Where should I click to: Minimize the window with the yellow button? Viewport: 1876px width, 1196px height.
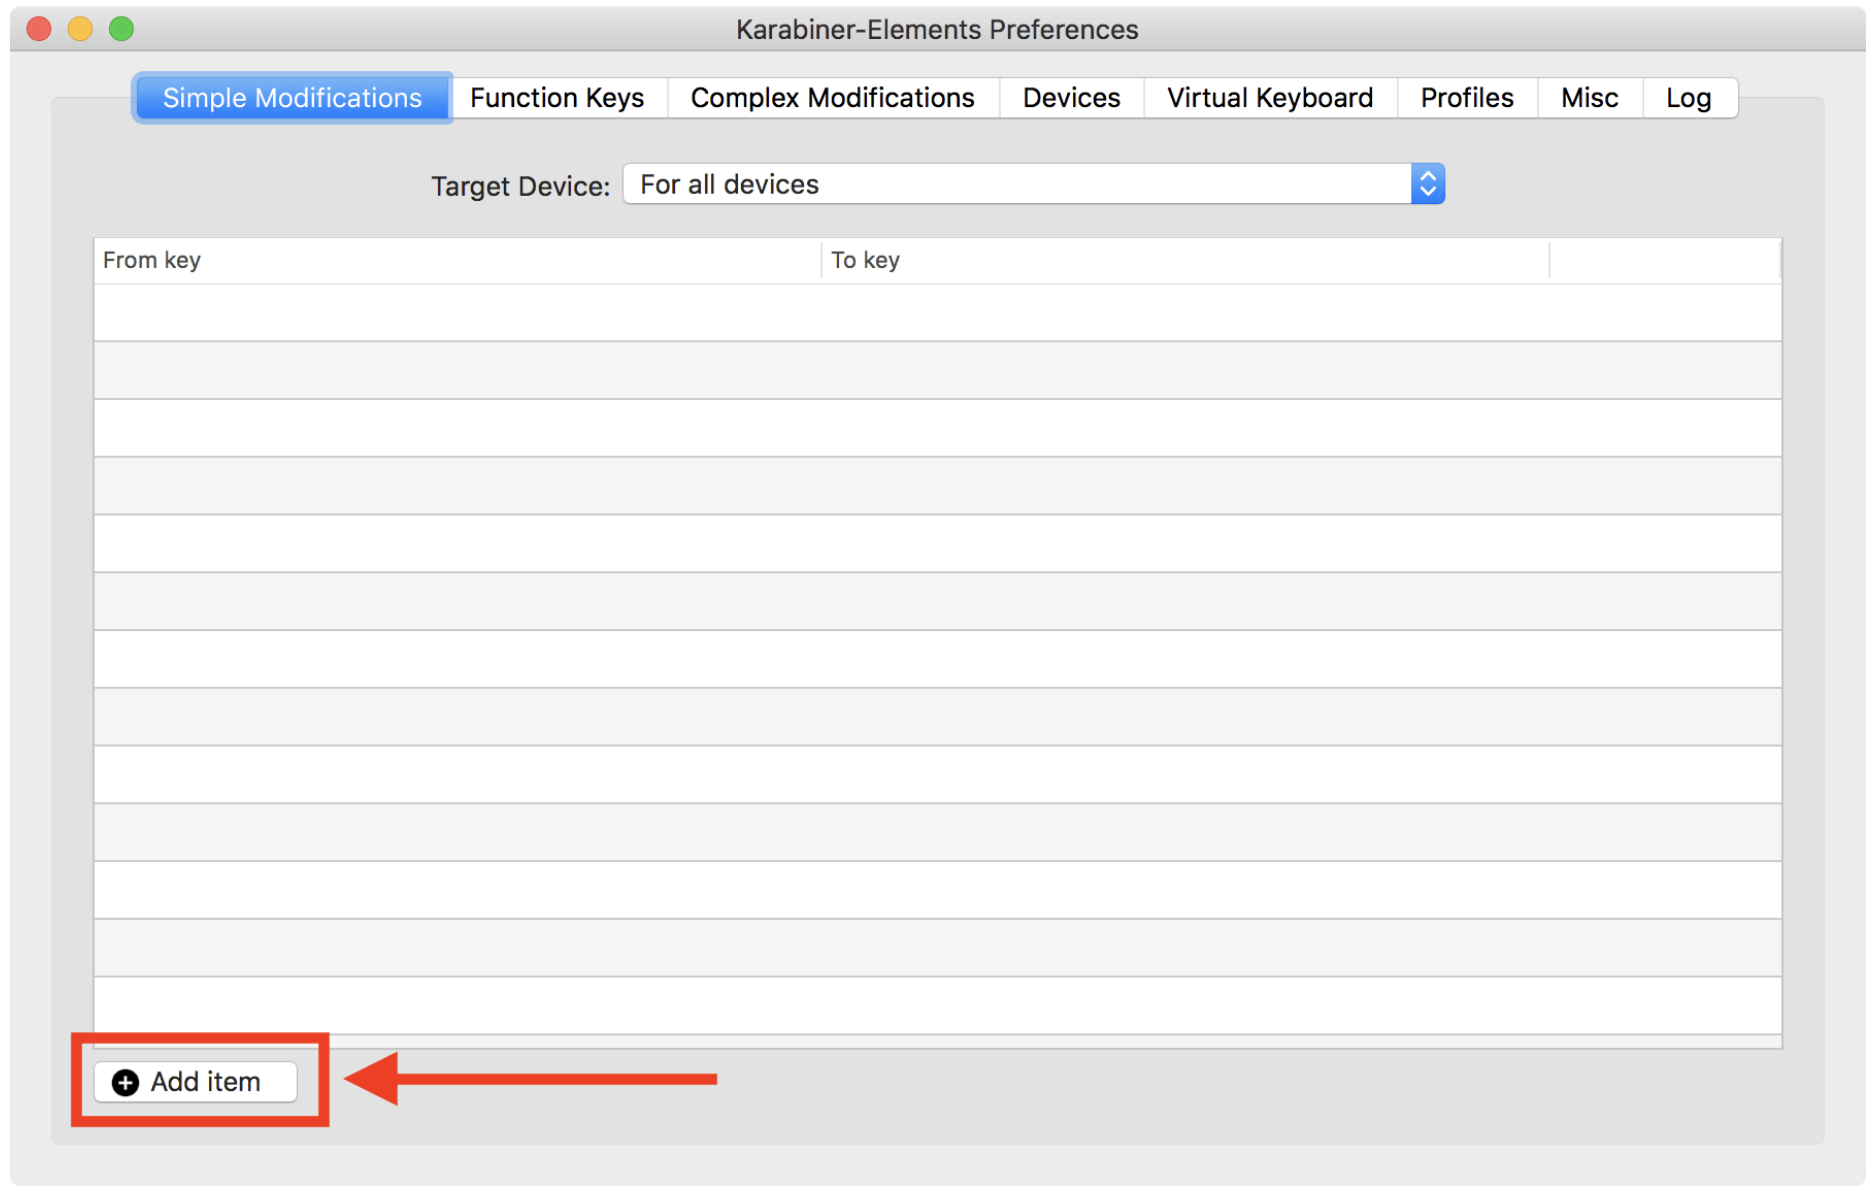80,29
